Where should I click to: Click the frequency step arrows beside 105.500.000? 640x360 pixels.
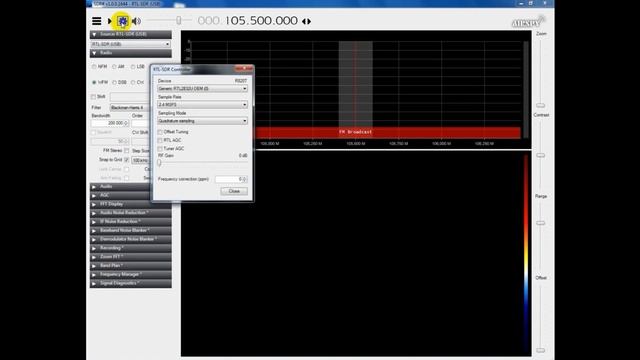[307, 21]
